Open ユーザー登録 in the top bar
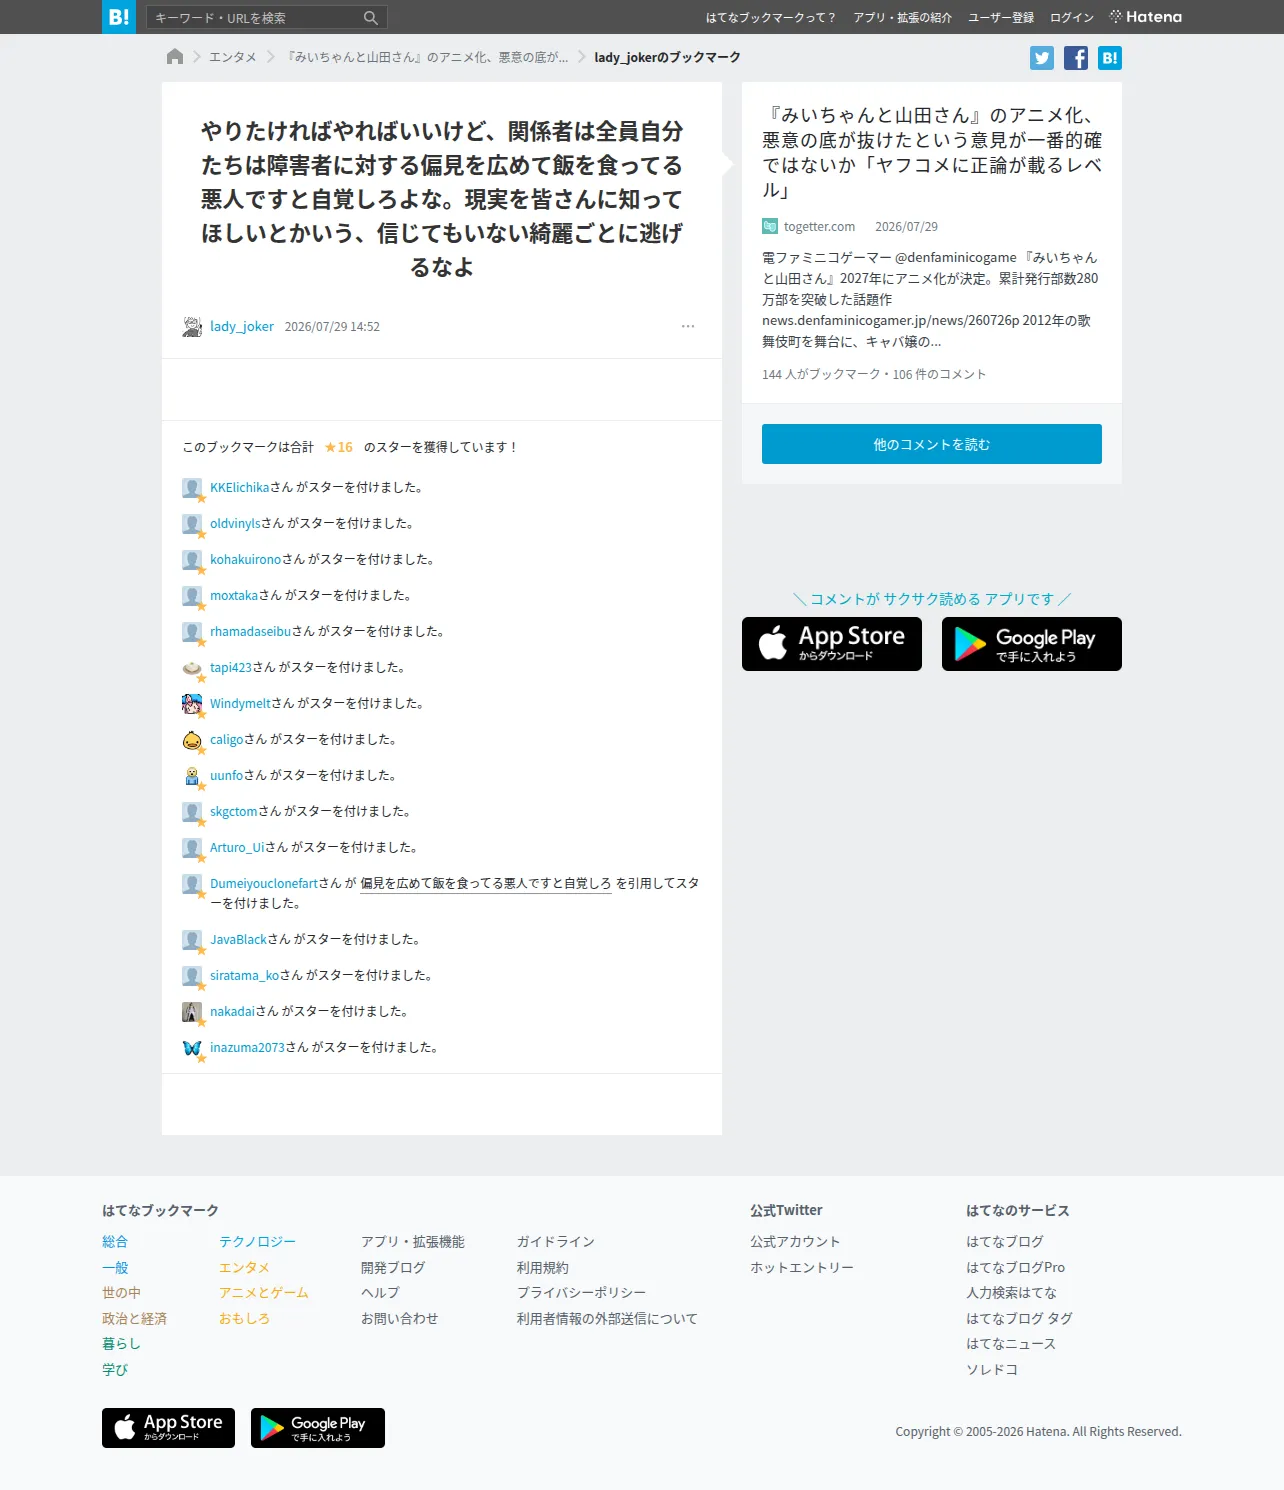Screen dimensions: 1284x1490 1001,18
